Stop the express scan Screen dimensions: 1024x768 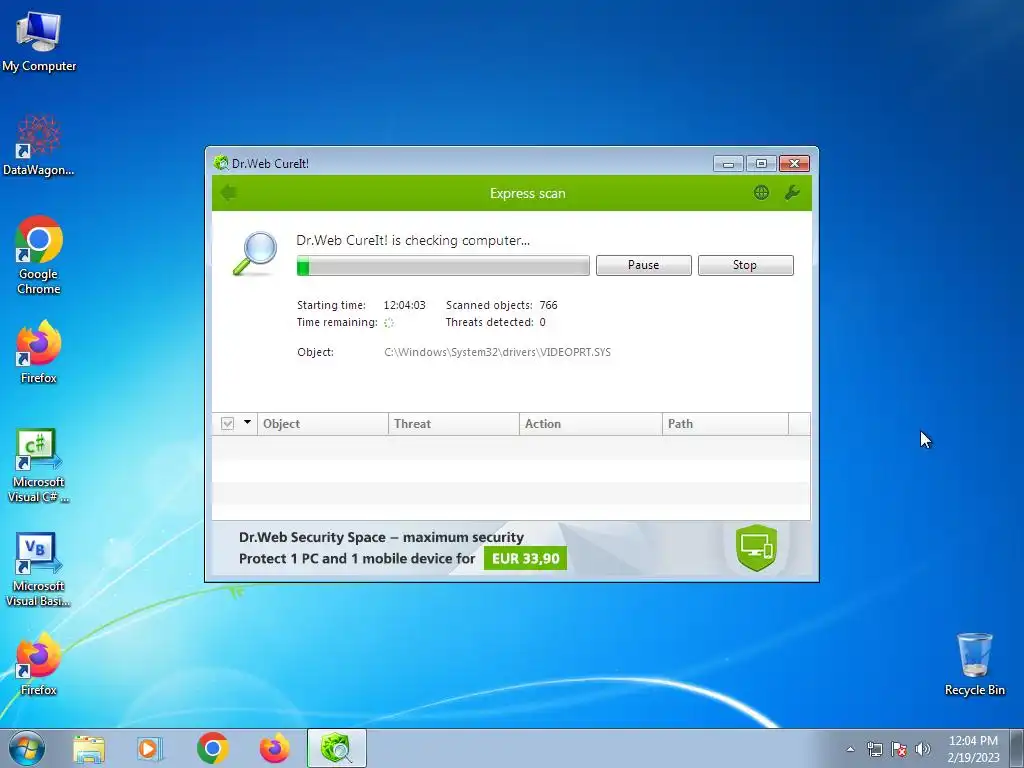point(746,265)
